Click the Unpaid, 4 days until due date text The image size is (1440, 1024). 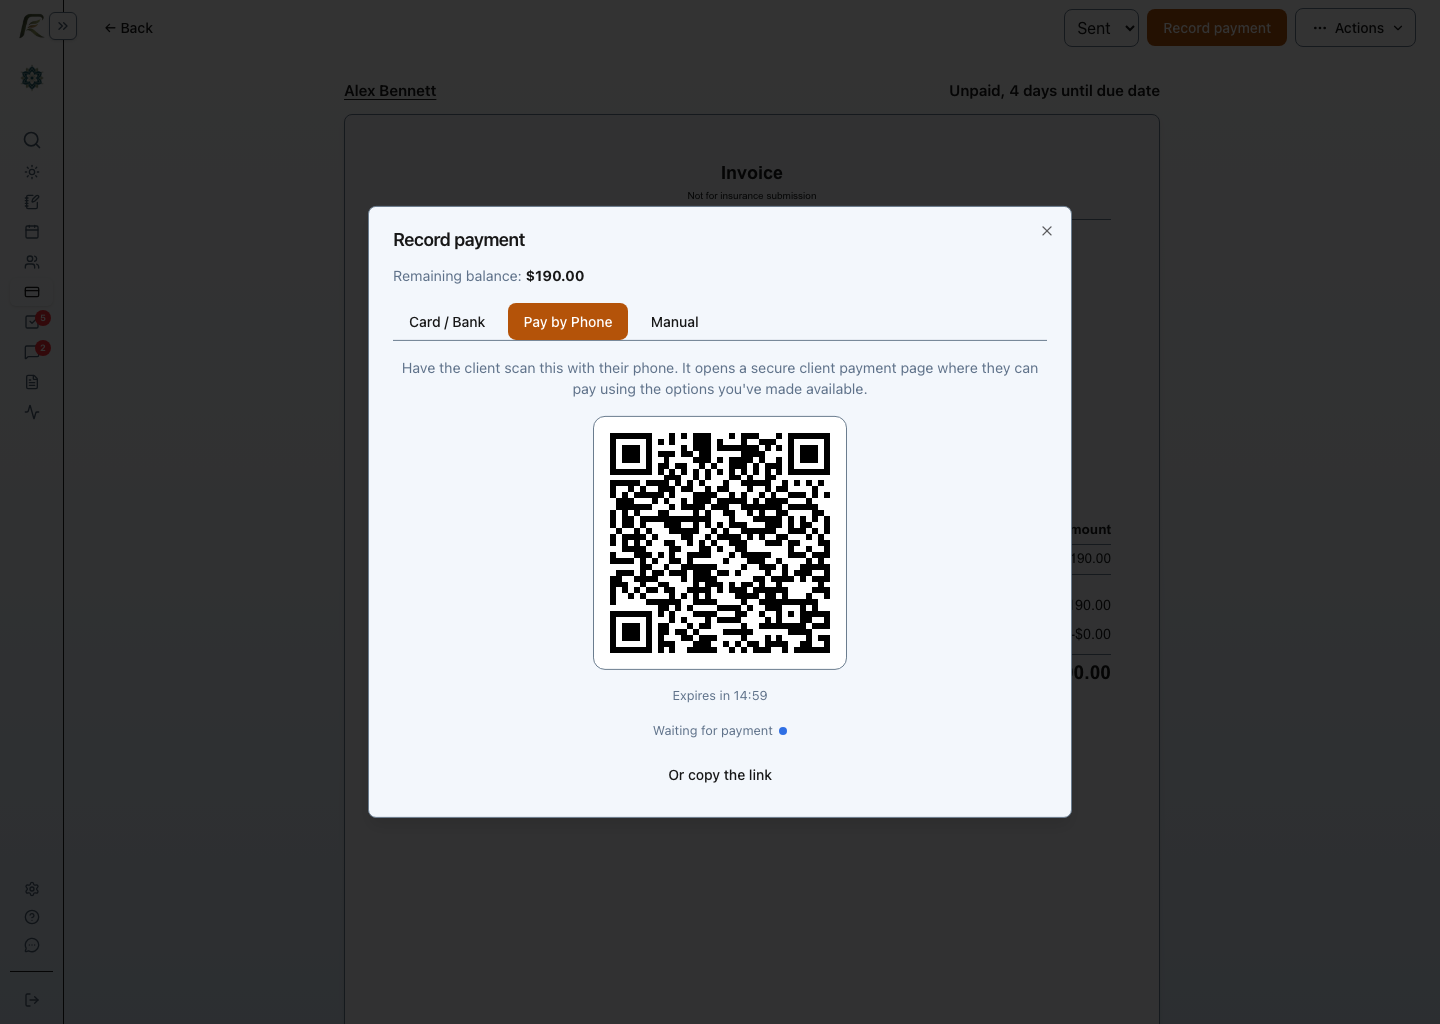(1054, 91)
